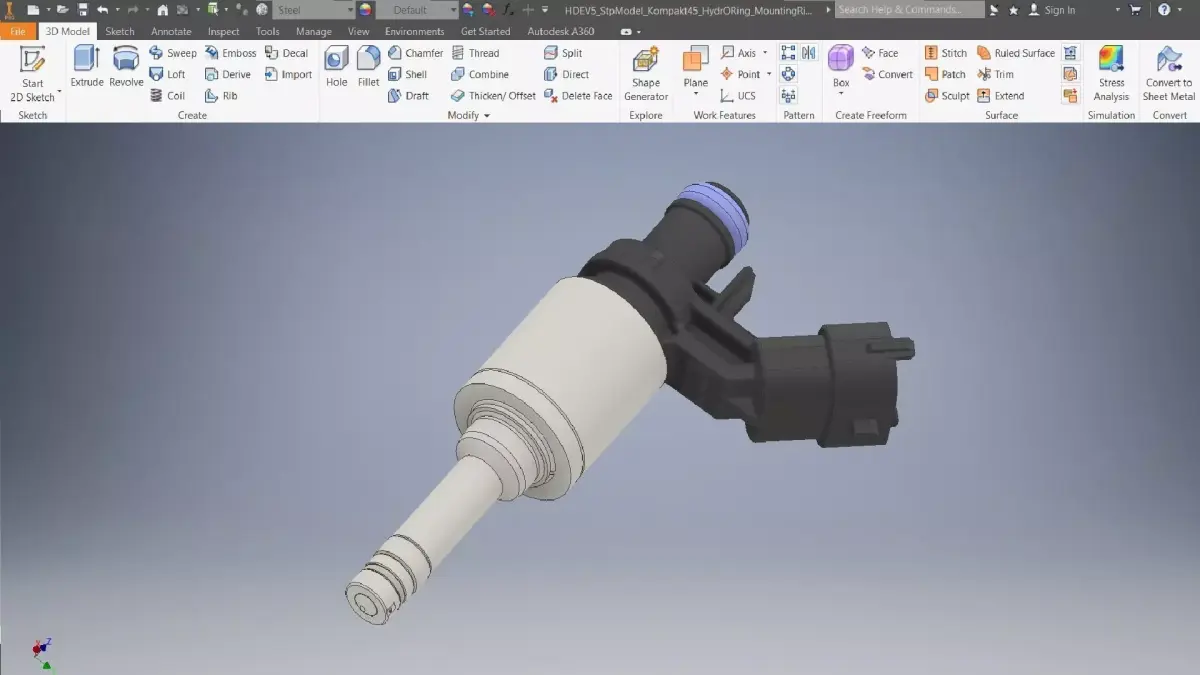This screenshot has width=1200, height=675.
Task: Open the Chamfer tool
Action: coord(415,52)
